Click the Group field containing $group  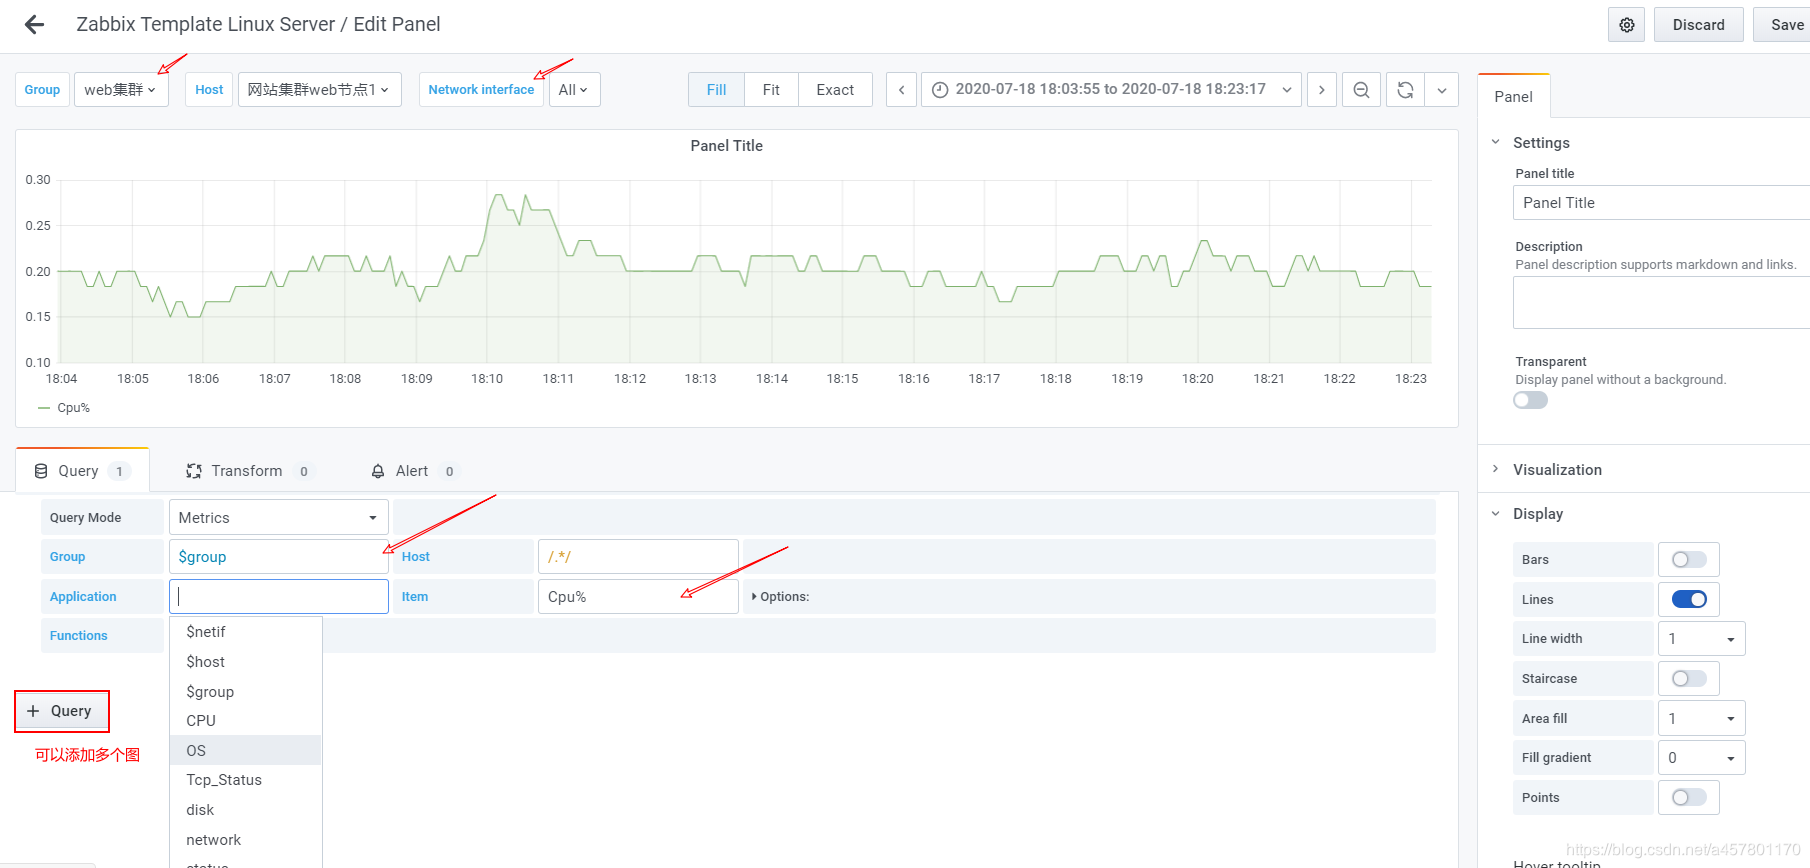pos(279,557)
